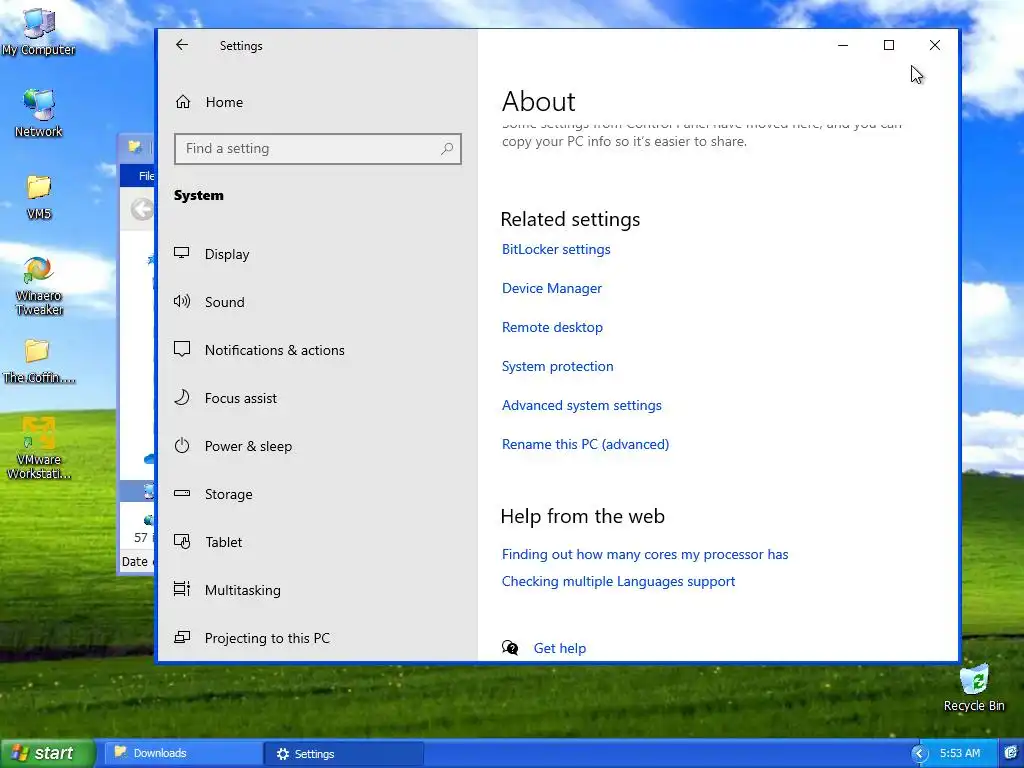Minimize the Settings window
This screenshot has width=1024, height=768.
[842, 45]
